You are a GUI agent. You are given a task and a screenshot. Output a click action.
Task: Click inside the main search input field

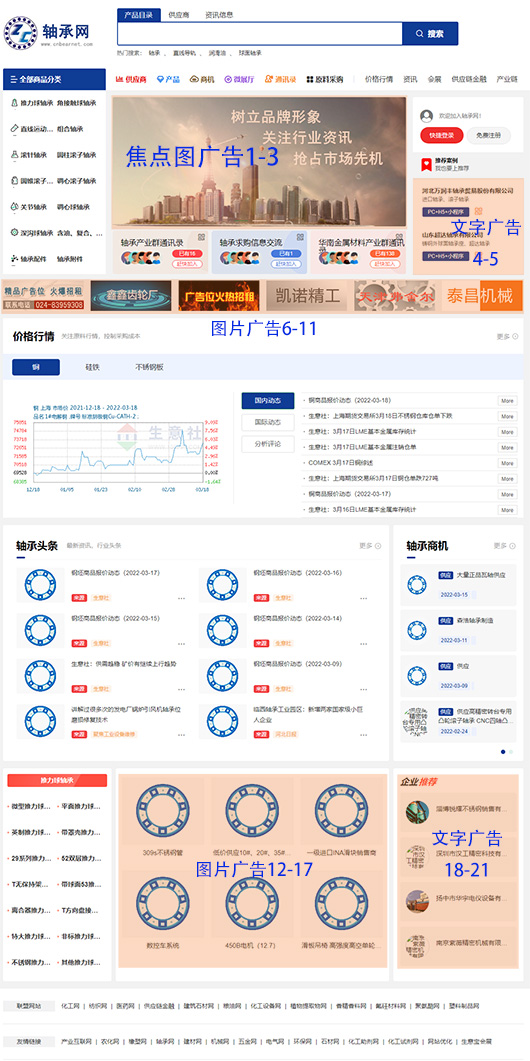260,33
